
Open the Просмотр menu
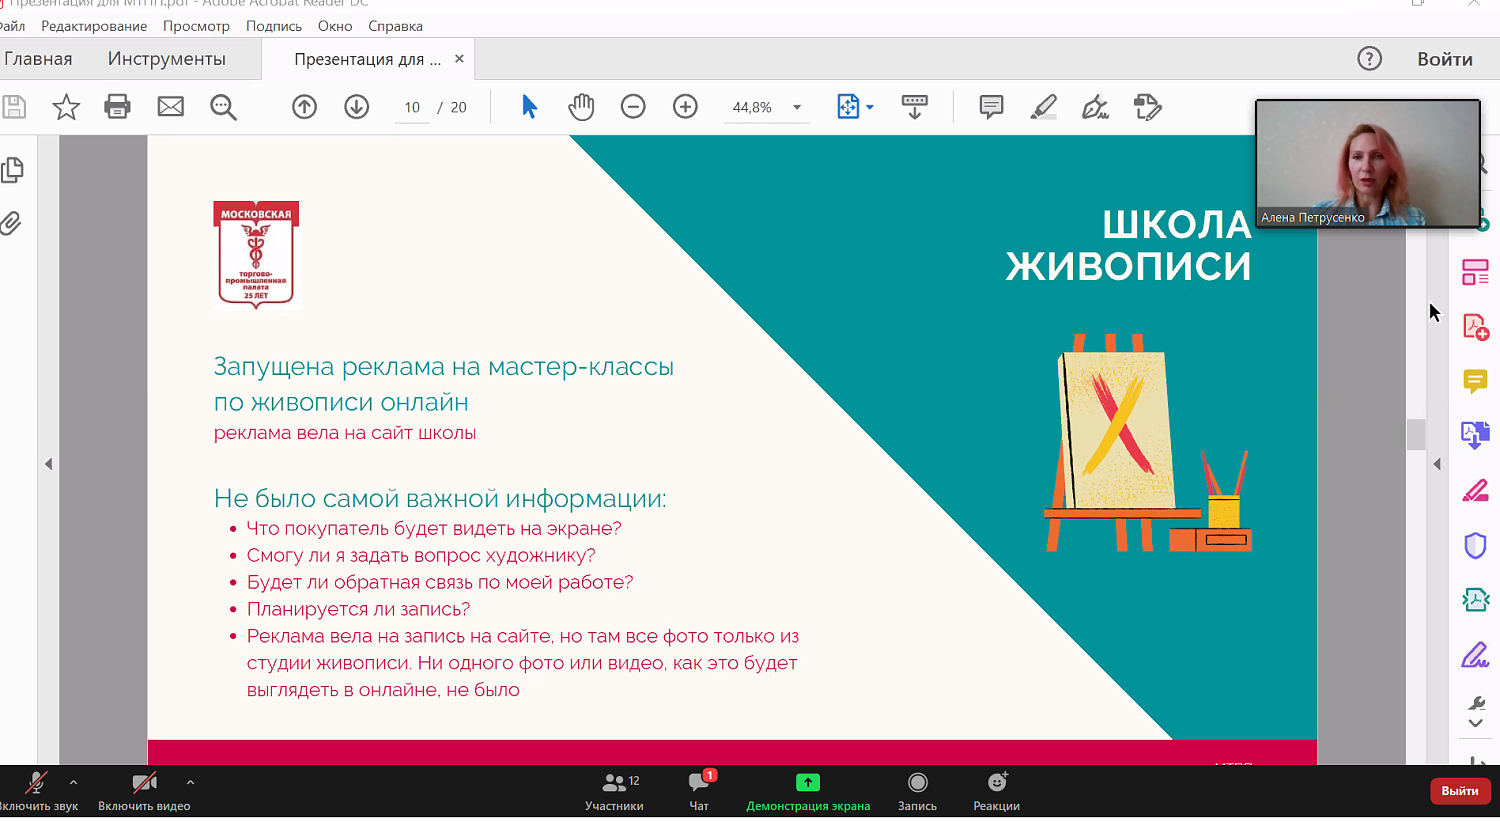(x=196, y=26)
